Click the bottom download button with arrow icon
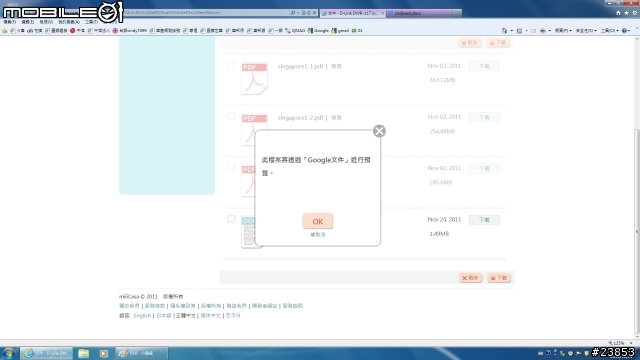The width and height of the screenshot is (640, 360). coord(499,278)
